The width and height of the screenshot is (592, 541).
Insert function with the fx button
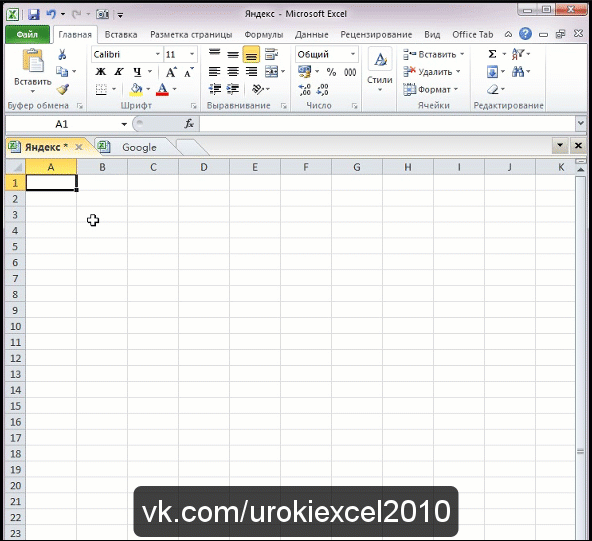pyautogui.click(x=189, y=124)
